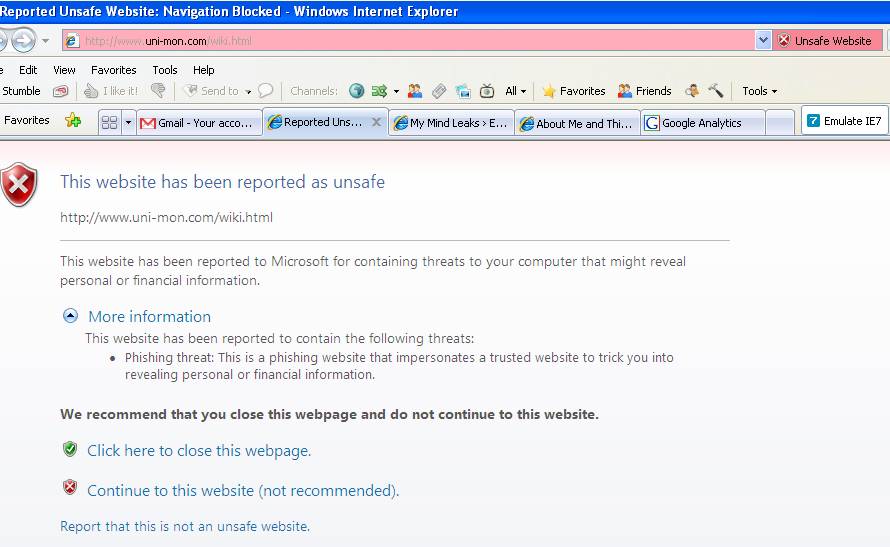Click the user profile icon after Friends
This screenshot has width=890, height=547.
[x=691, y=91]
